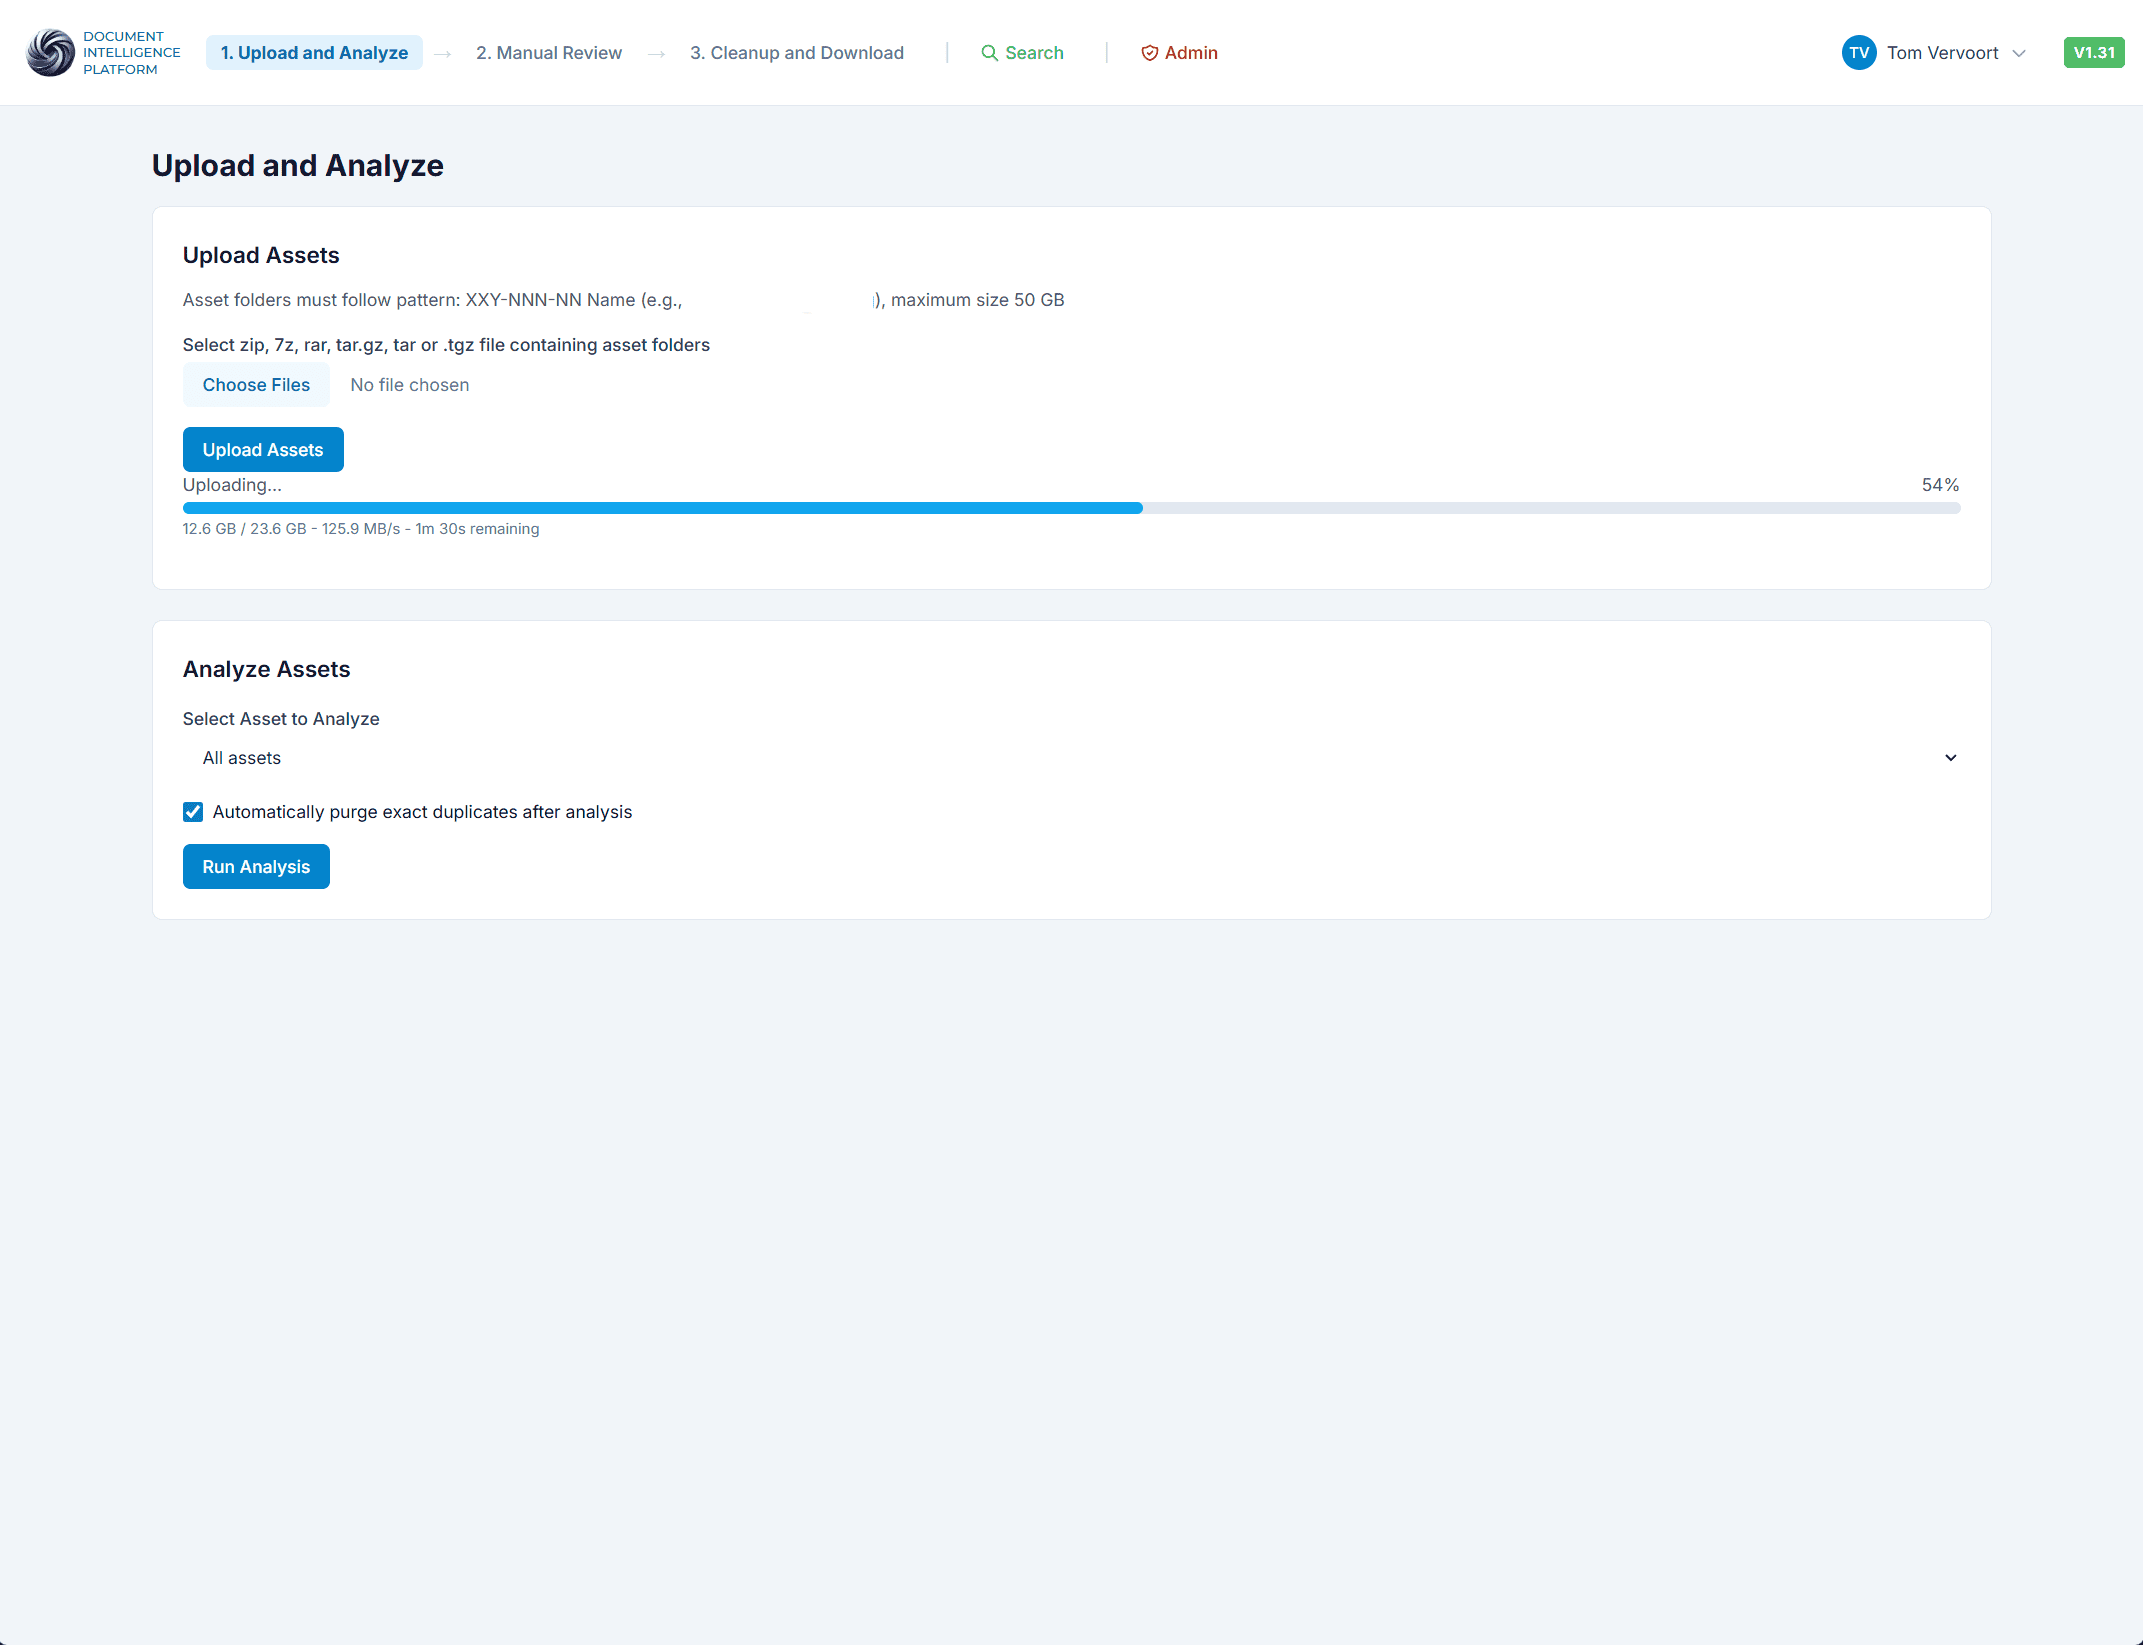Open the Select Asset to Analyze dropdown
This screenshot has width=2143, height=1645.
tap(1070, 757)
